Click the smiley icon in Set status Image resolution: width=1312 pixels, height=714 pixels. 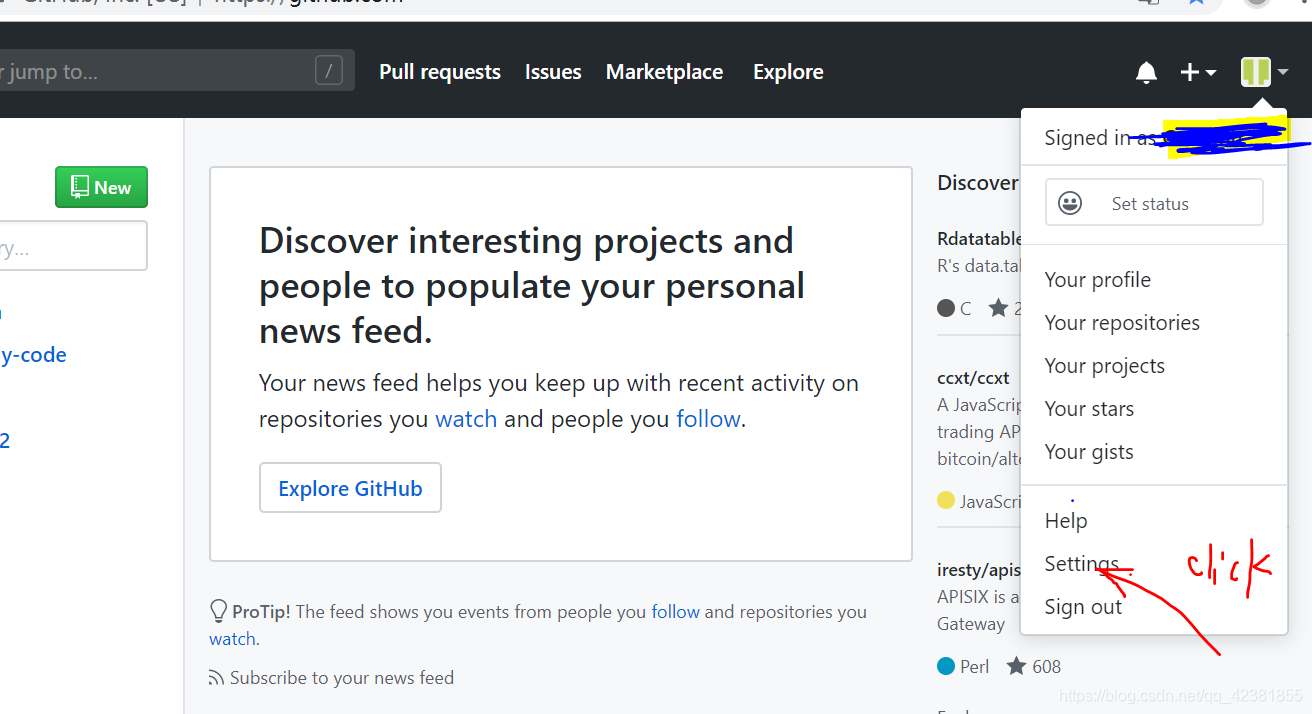[x=1070, y=203]
